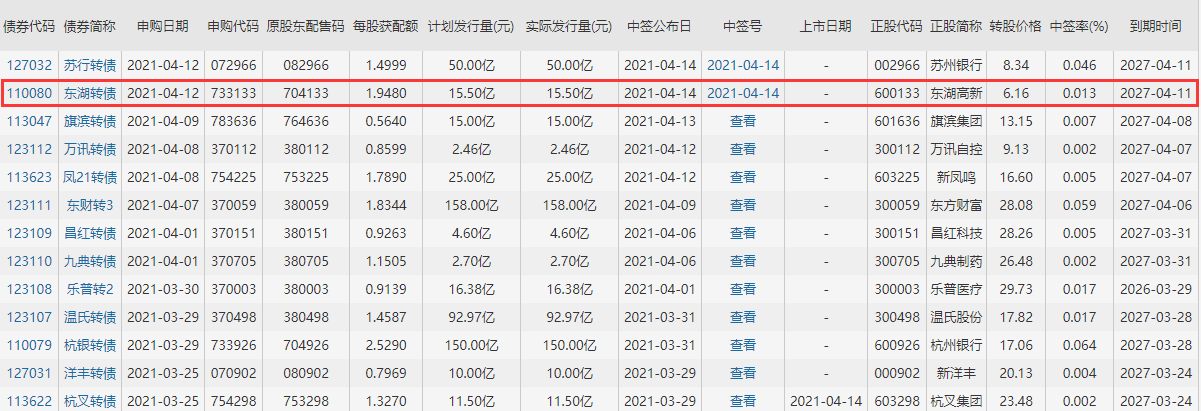Open the 九典转债 bond name link
The height and width of the screenshot is (411, 1201).
point(90,261)
